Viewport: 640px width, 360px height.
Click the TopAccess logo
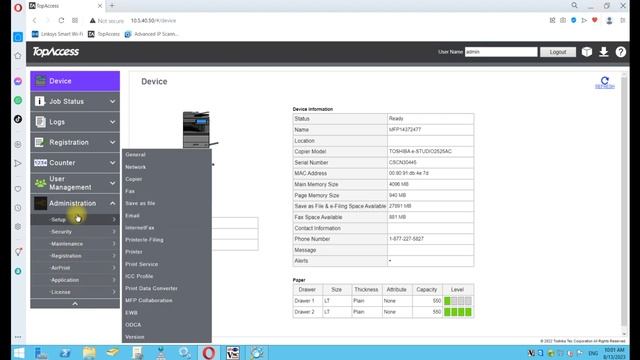(56, 52)
